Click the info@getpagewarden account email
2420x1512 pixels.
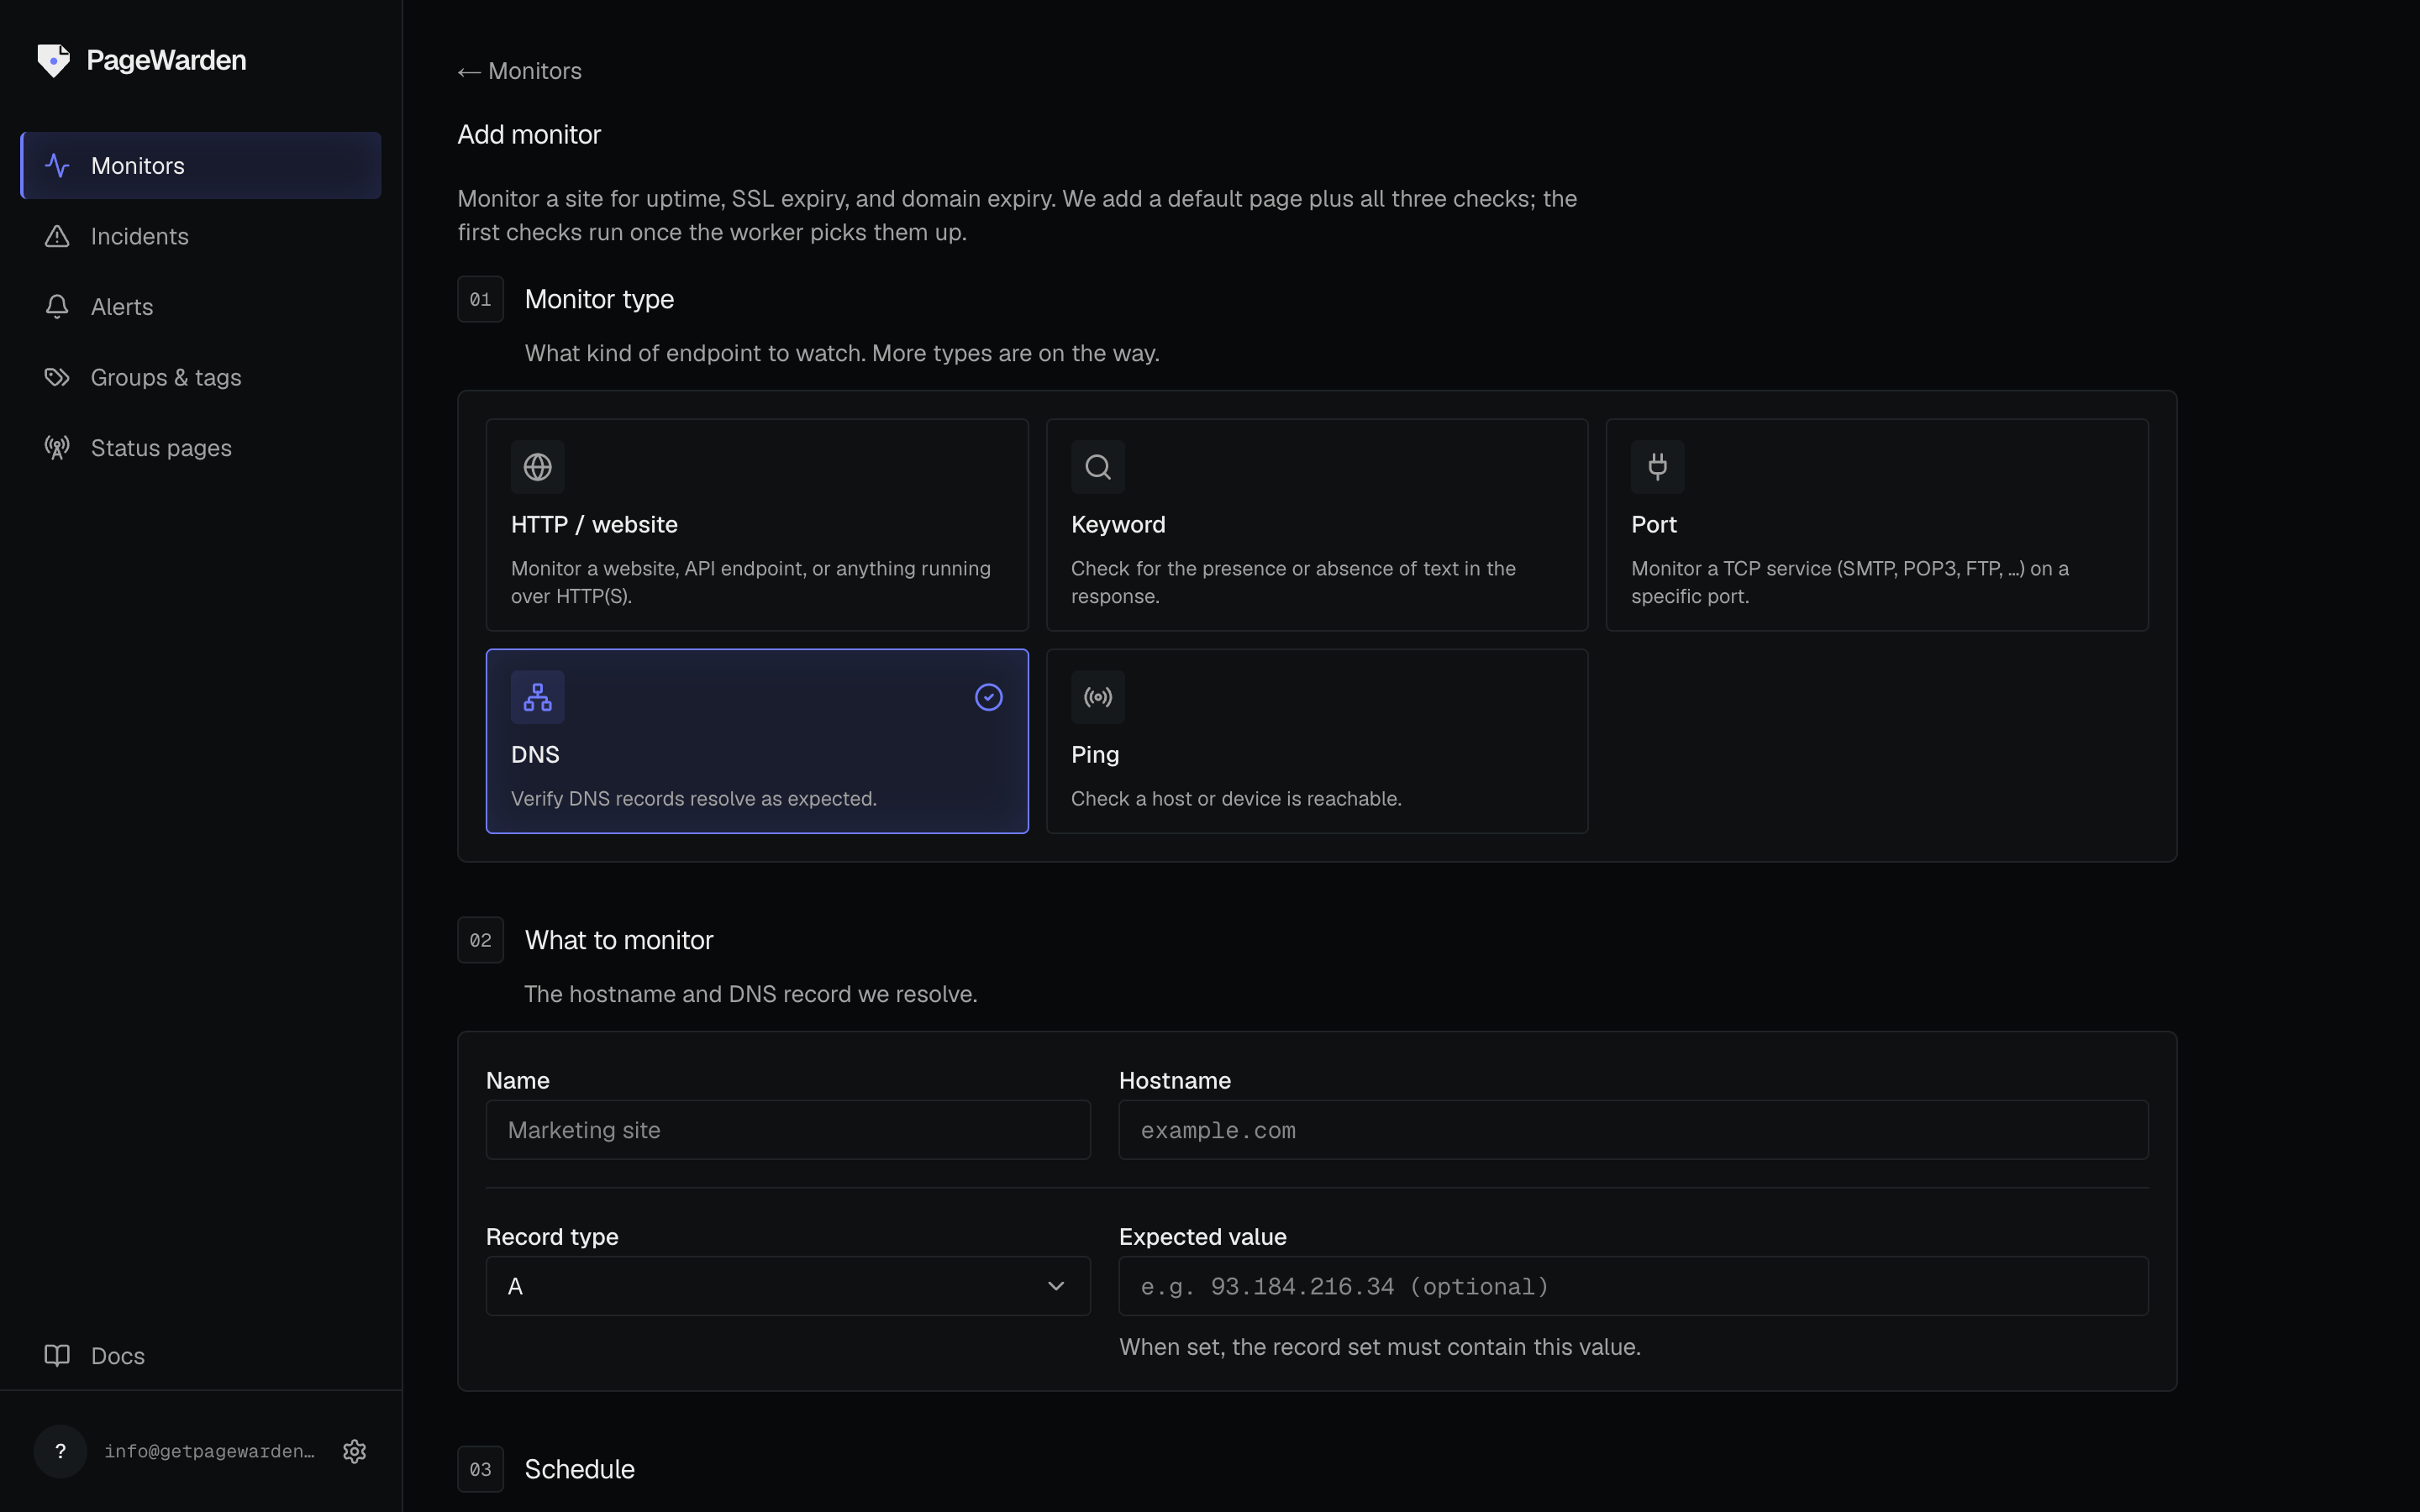[x=209, y=1451]
